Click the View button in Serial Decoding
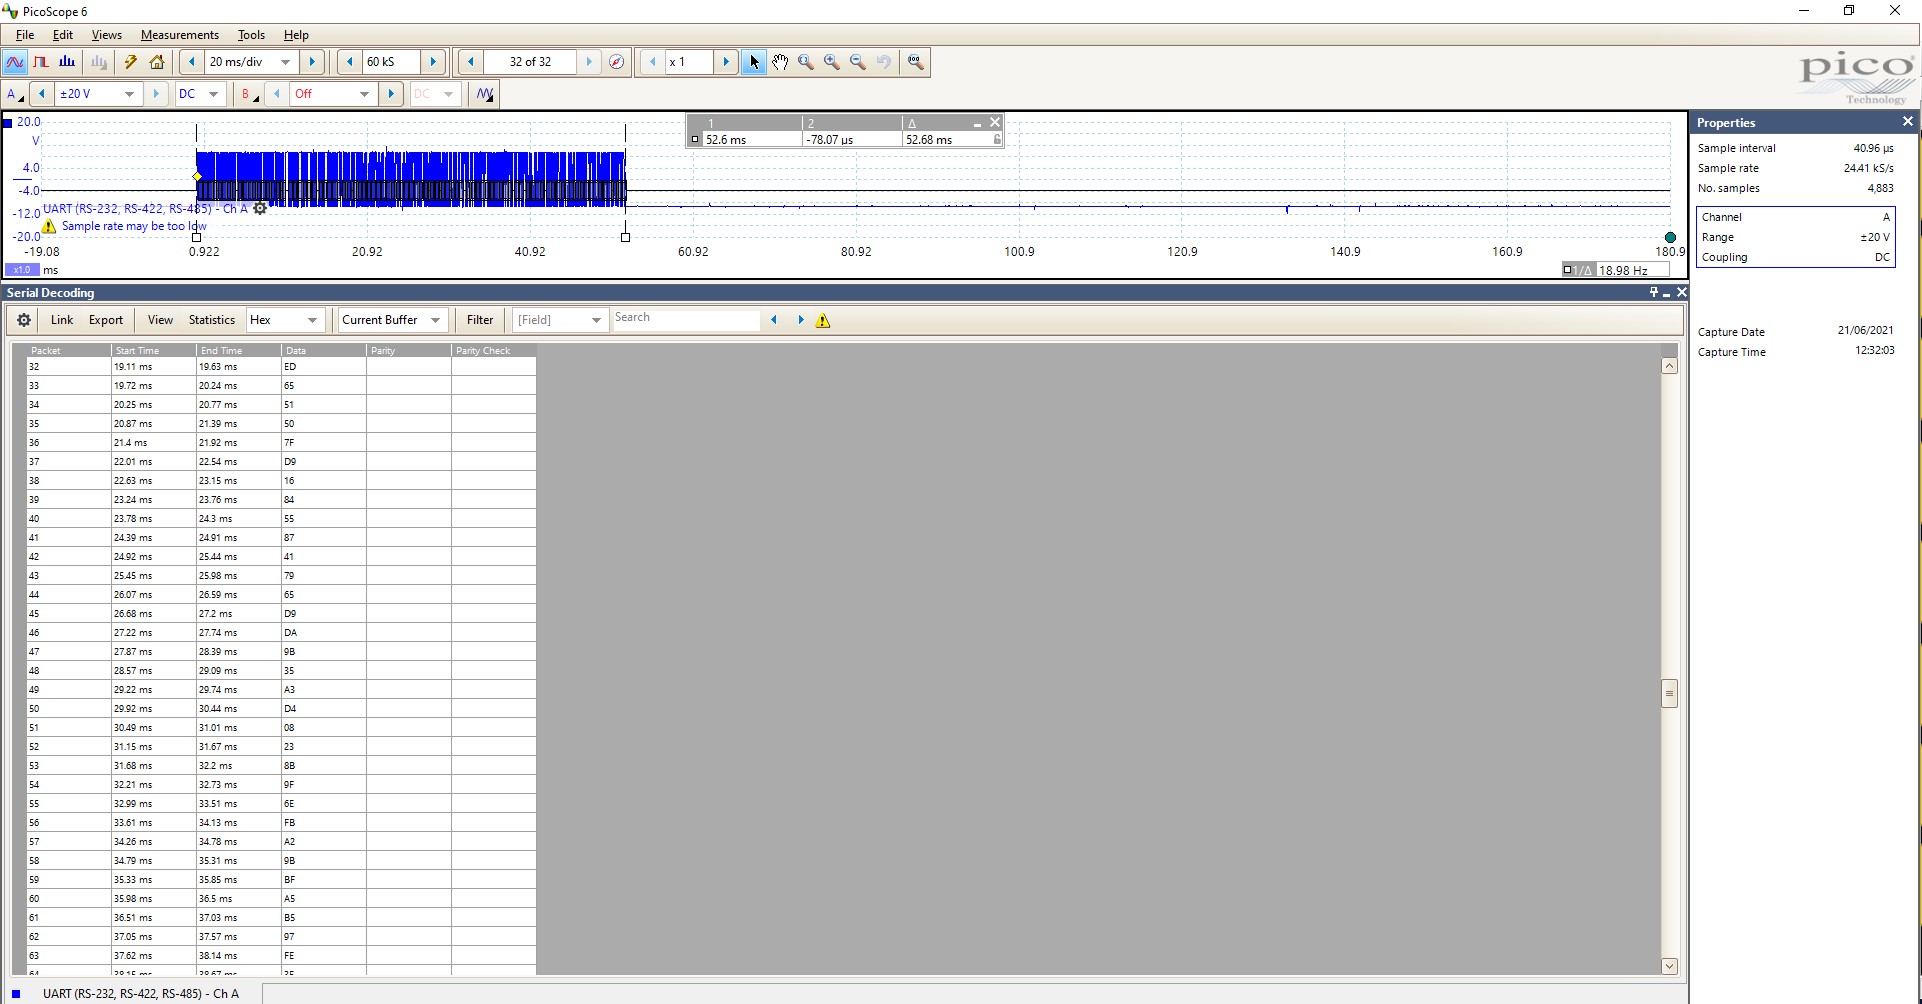This screenshot has width=1922, height=1004. point(160,320)
